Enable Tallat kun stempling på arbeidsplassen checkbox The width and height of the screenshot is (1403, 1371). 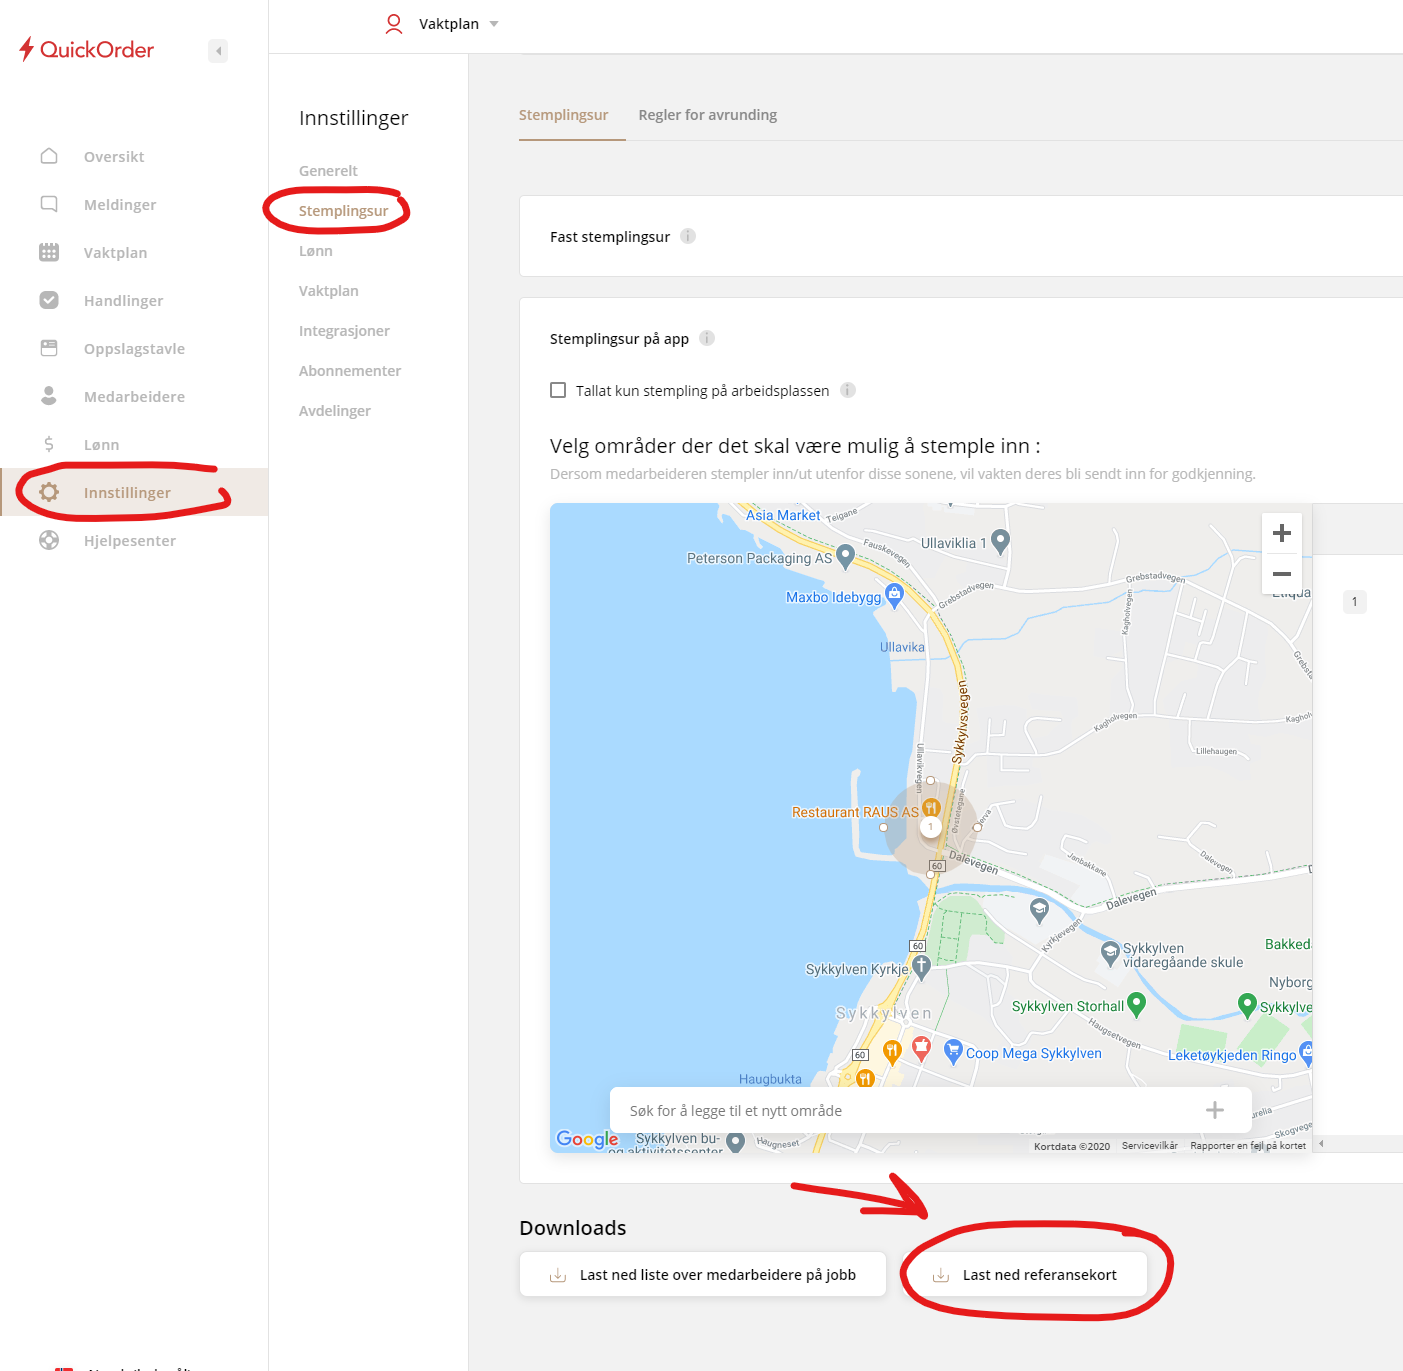(x=558, y=390)
